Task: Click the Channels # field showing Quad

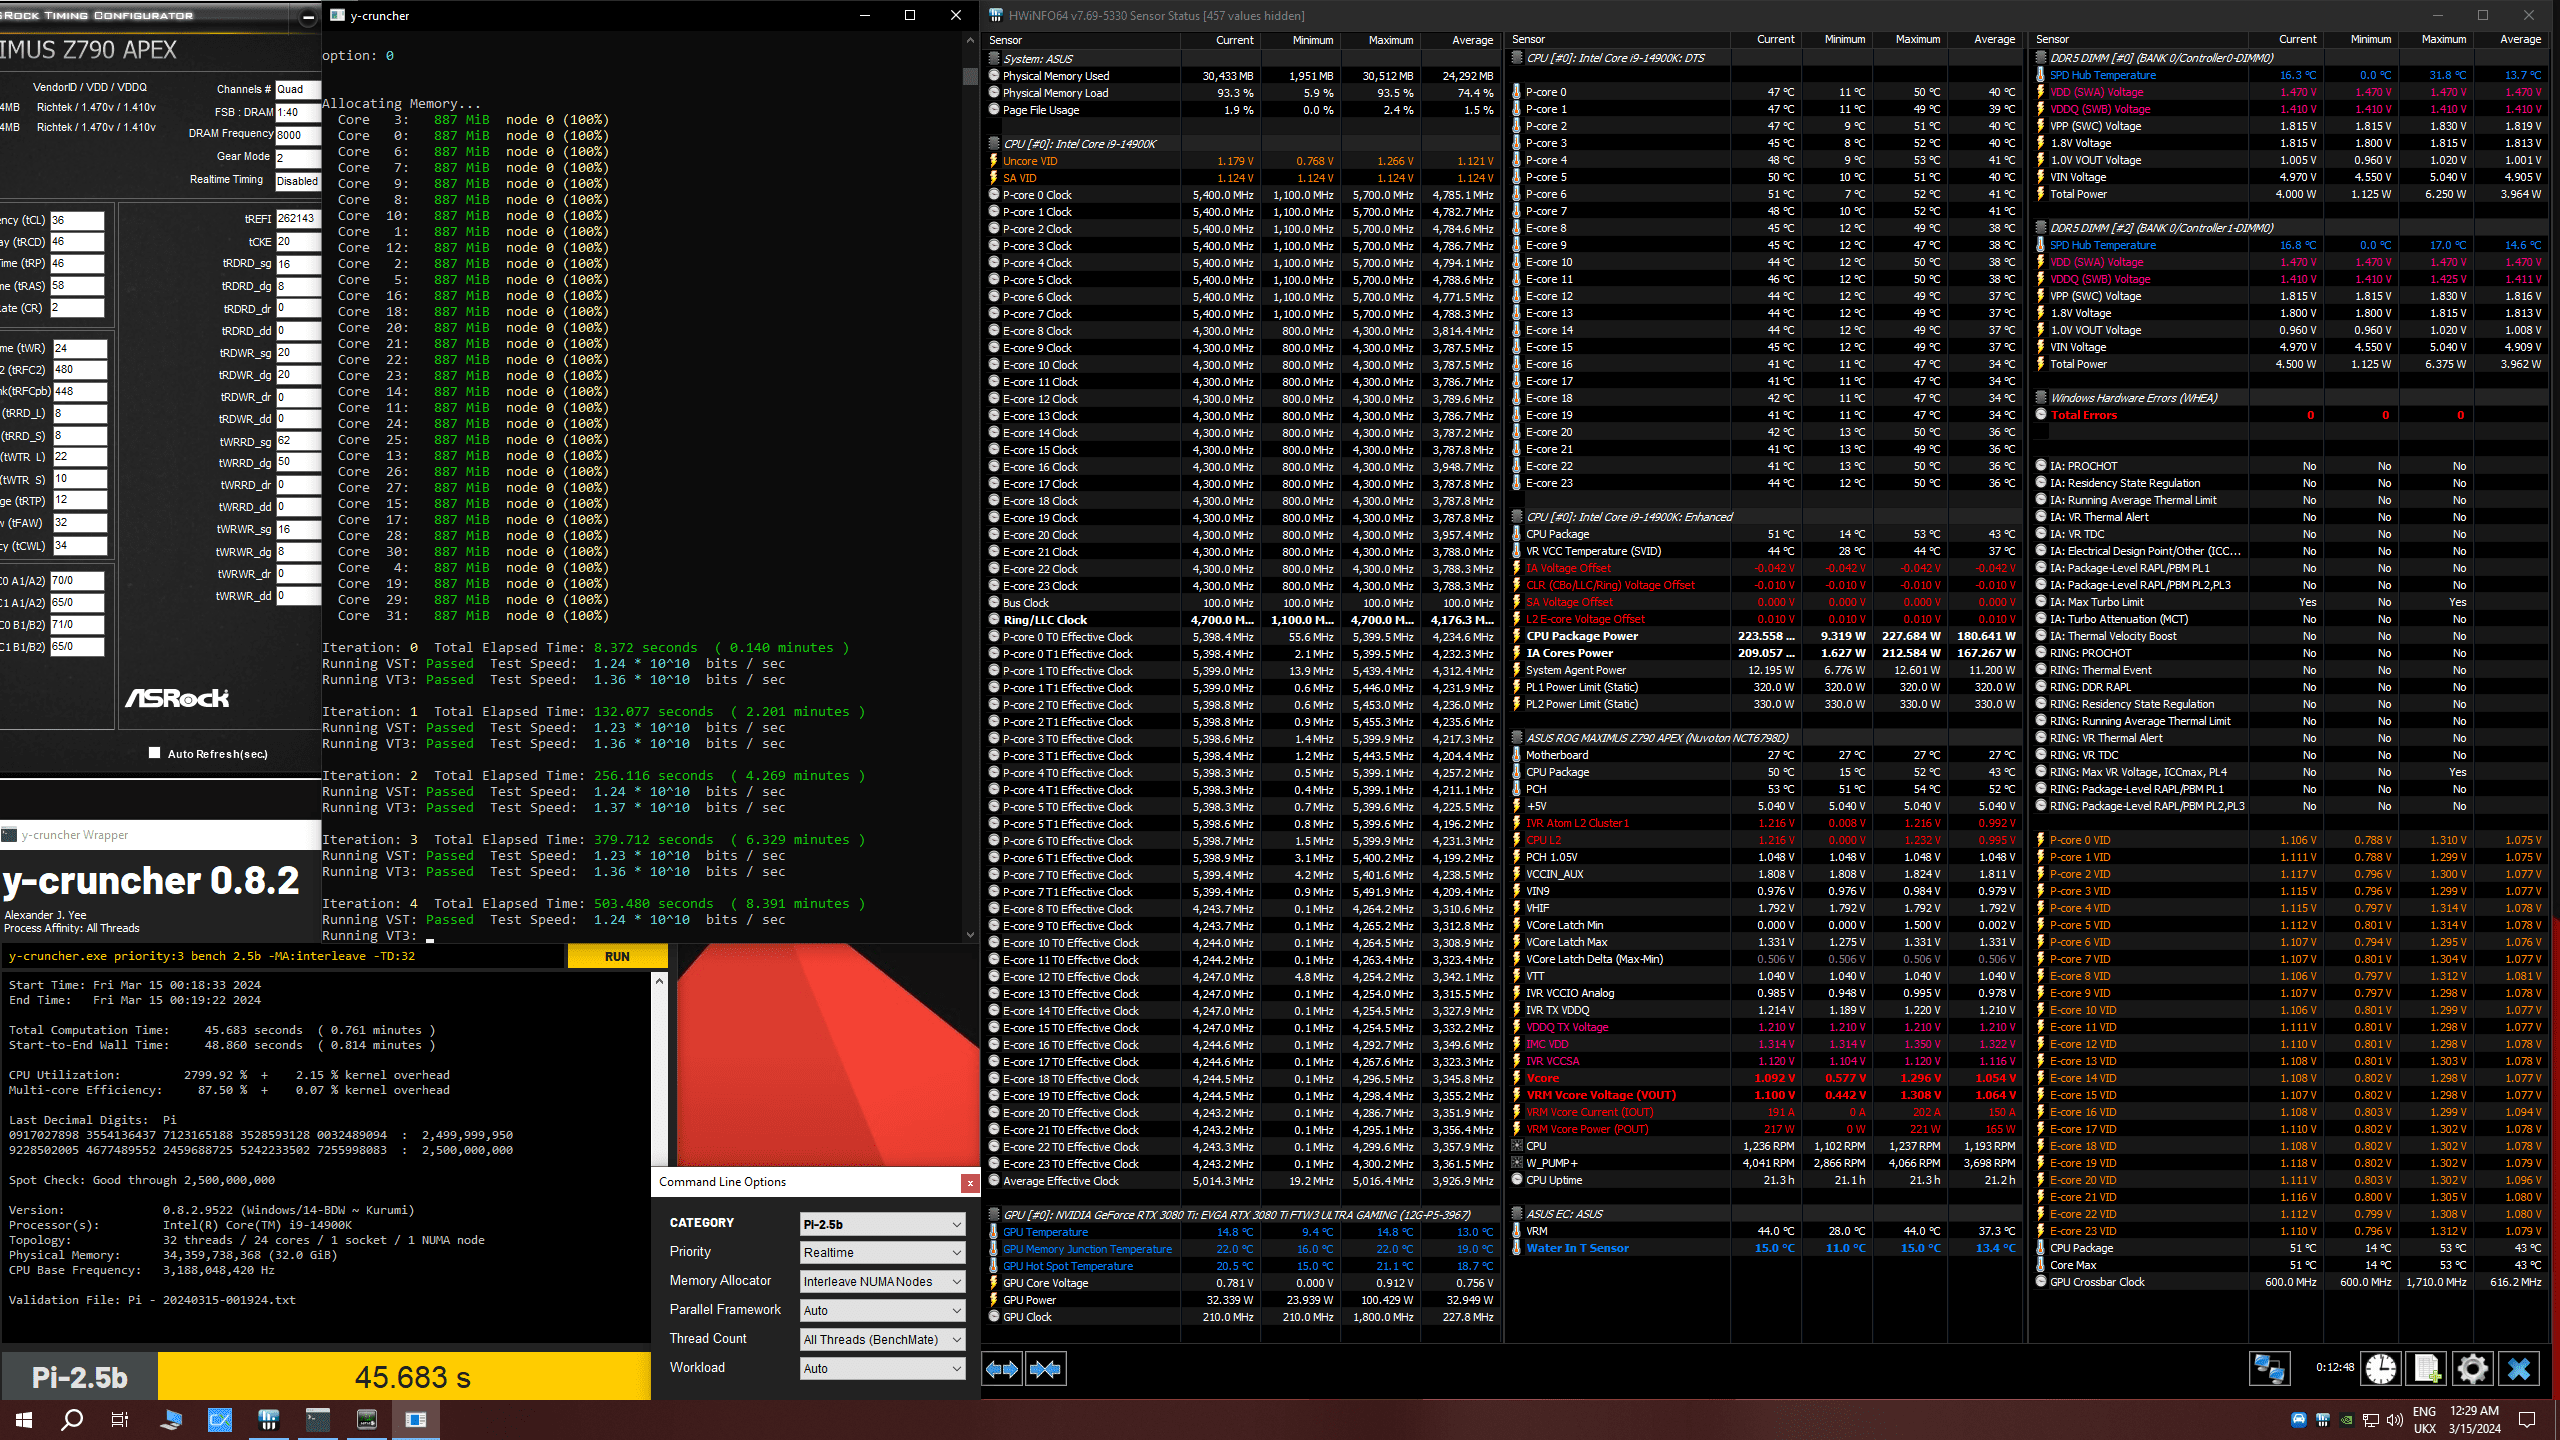Action: [x=298, y=89]
